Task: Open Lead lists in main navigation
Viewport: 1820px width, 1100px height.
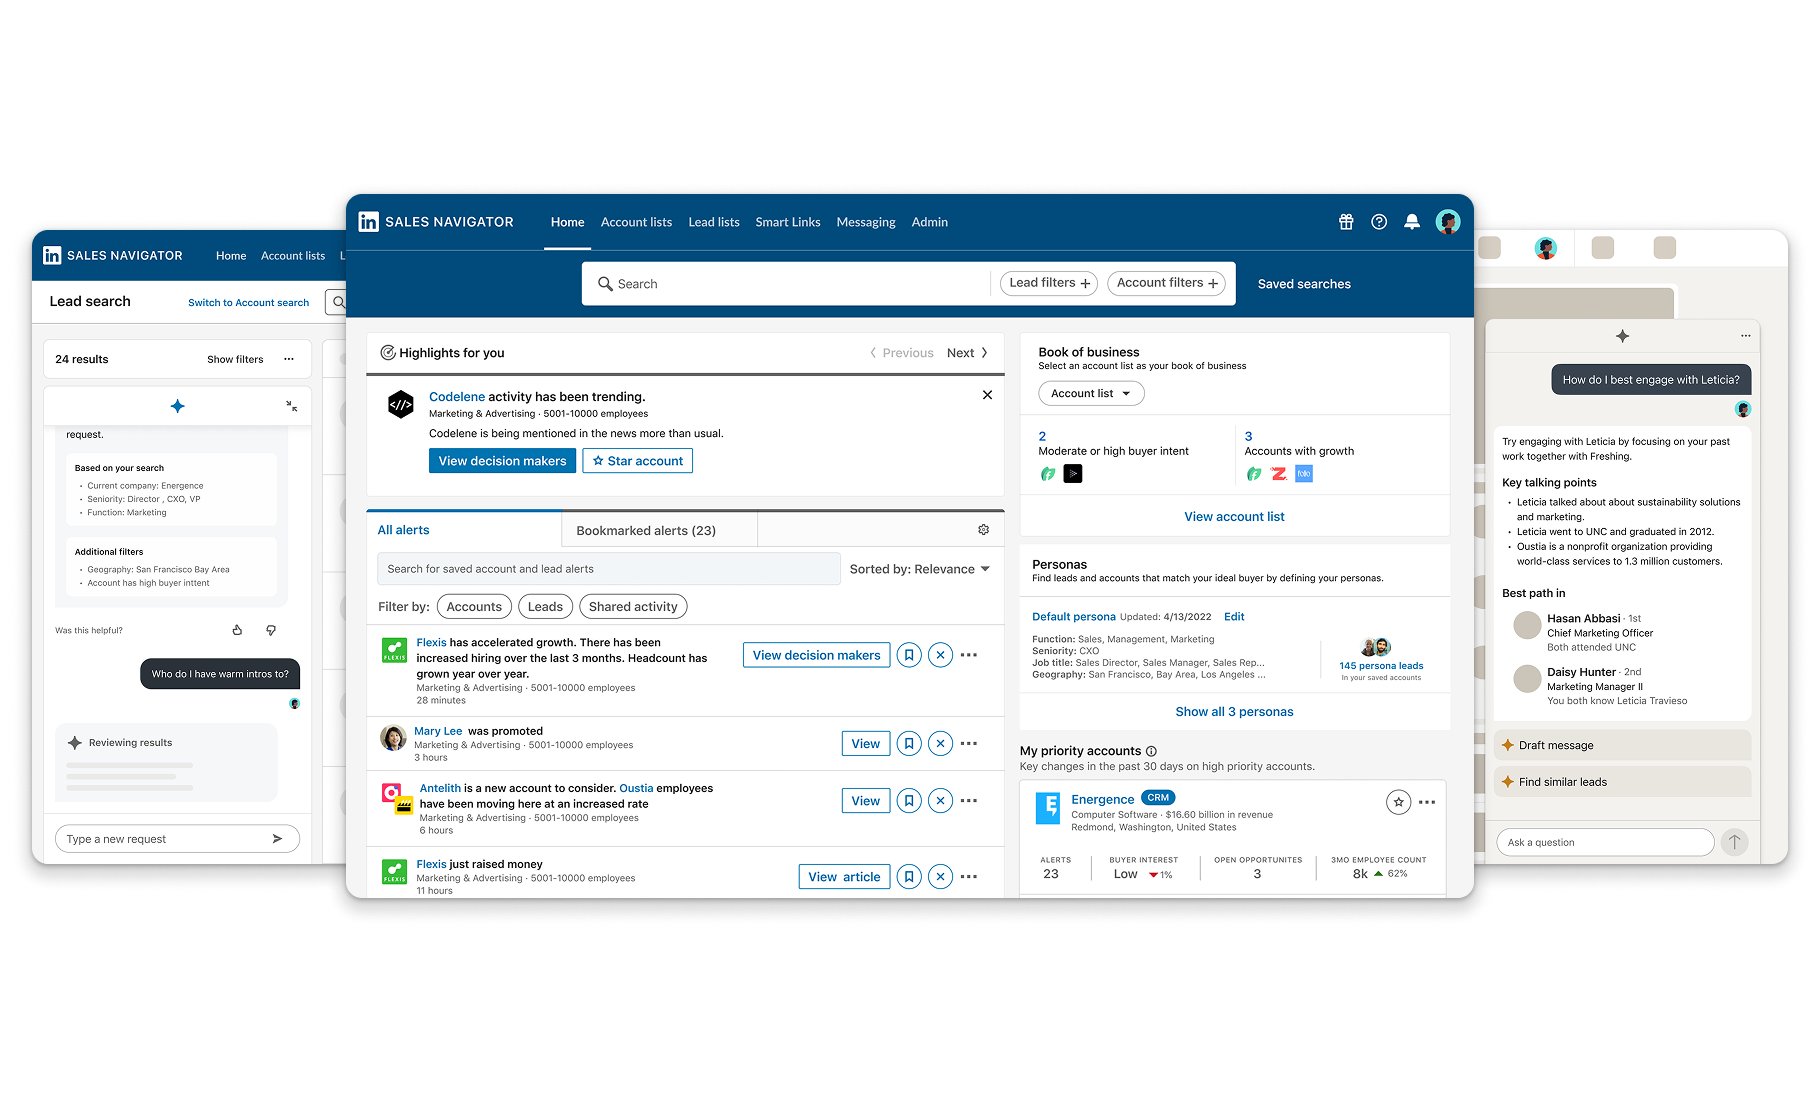Action: tap(714, 222)
